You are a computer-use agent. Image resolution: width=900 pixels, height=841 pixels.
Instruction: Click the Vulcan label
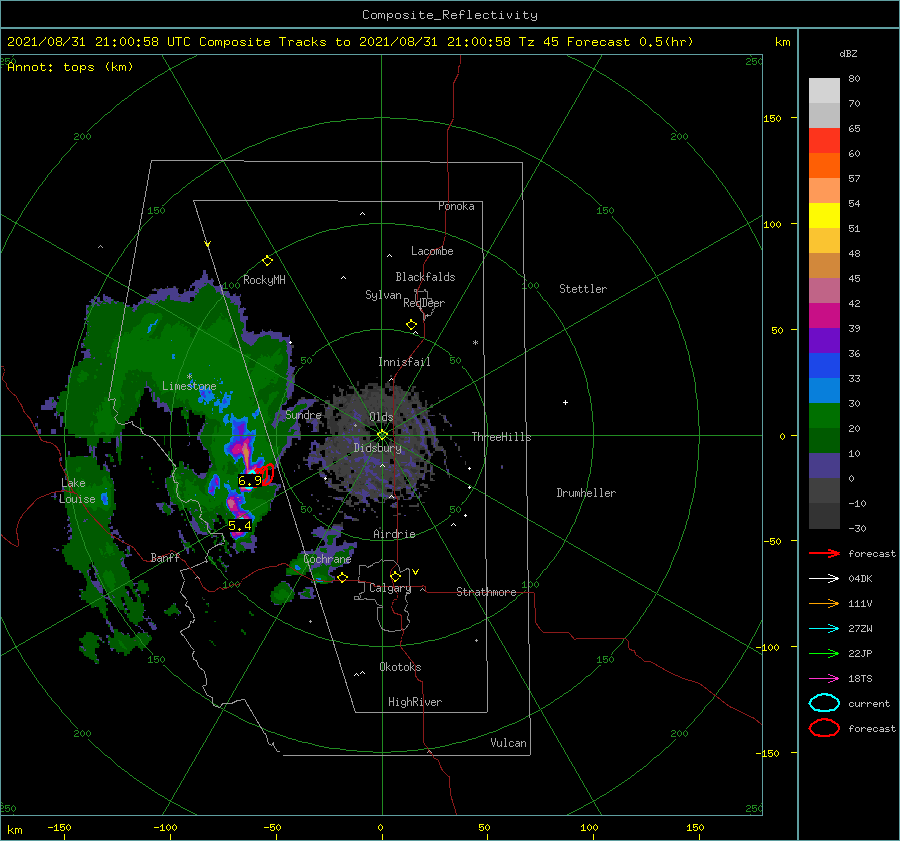(x=509, y=743)
